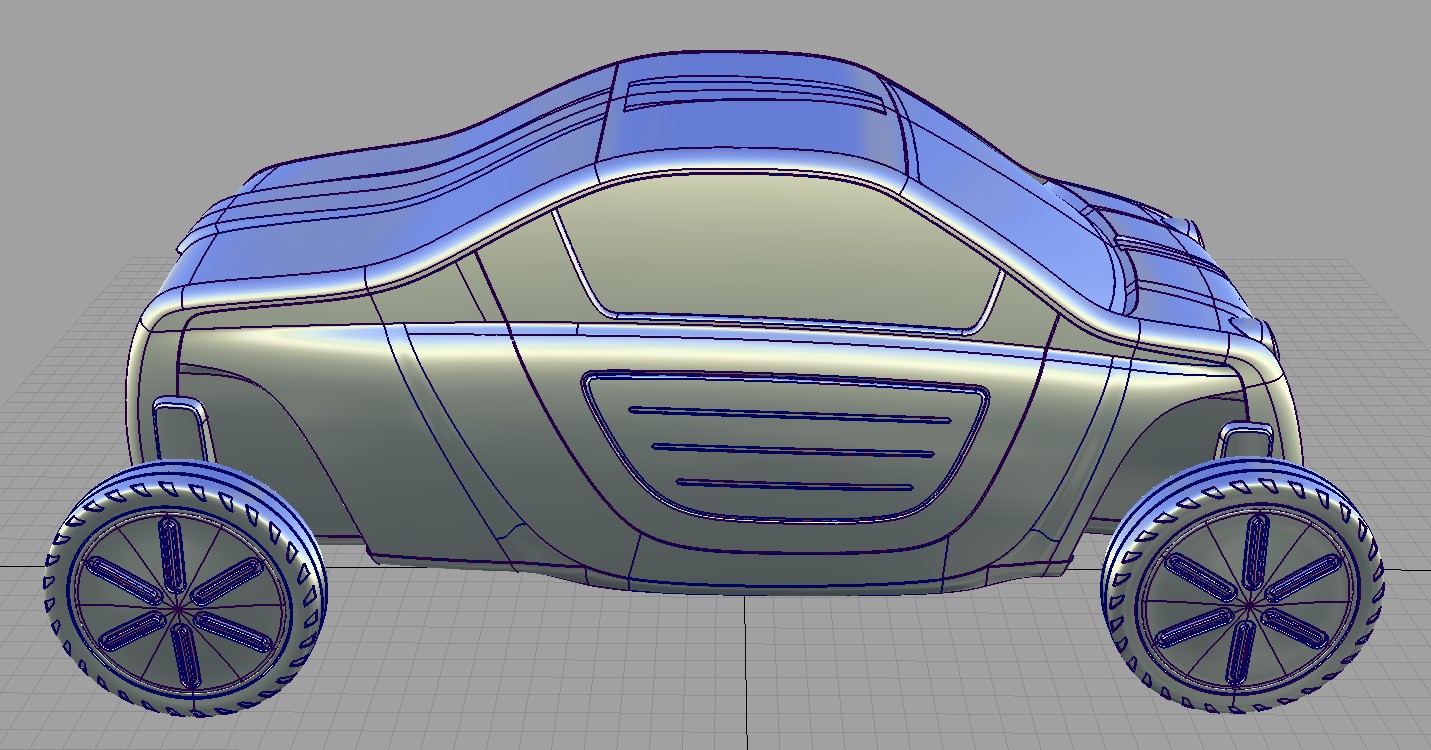Viewport: 1431px width, 750px height.
Task: Click empty gray background above the car
Action: (300, 60)
